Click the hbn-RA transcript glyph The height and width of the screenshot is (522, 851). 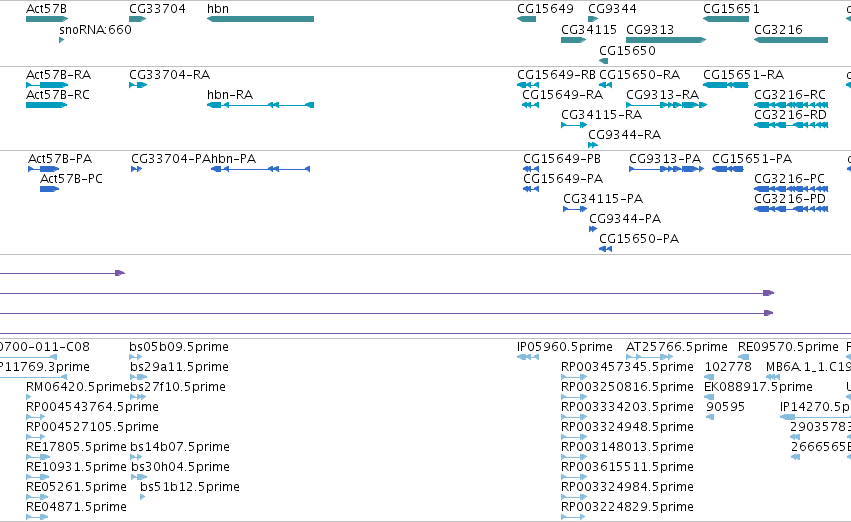tap(261, 105)
